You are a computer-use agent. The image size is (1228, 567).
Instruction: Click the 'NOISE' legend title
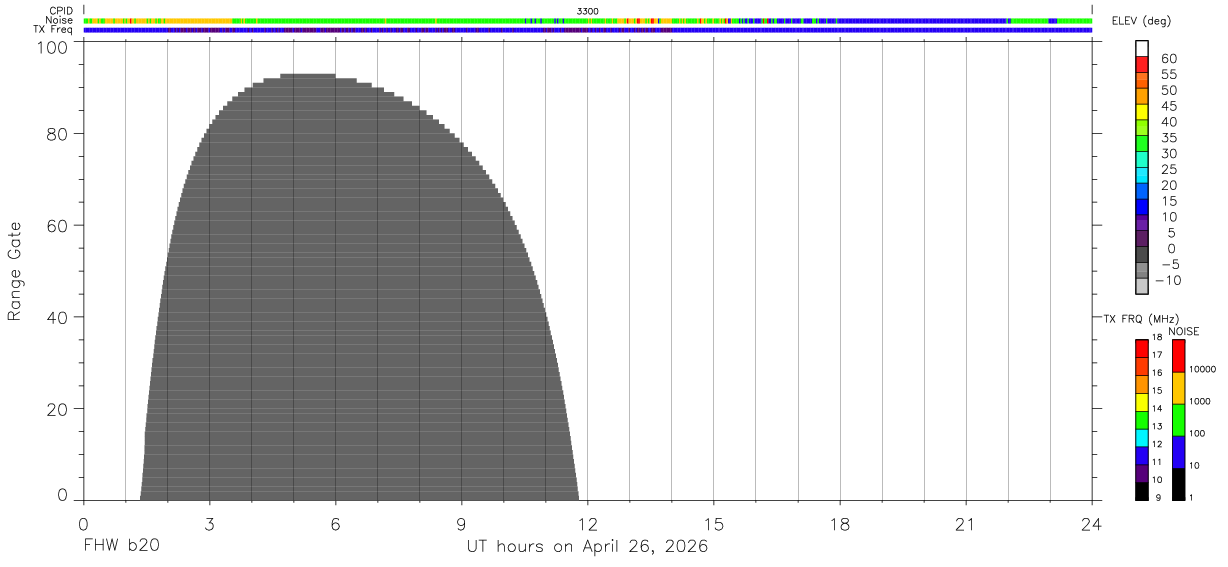(1183, 331)
